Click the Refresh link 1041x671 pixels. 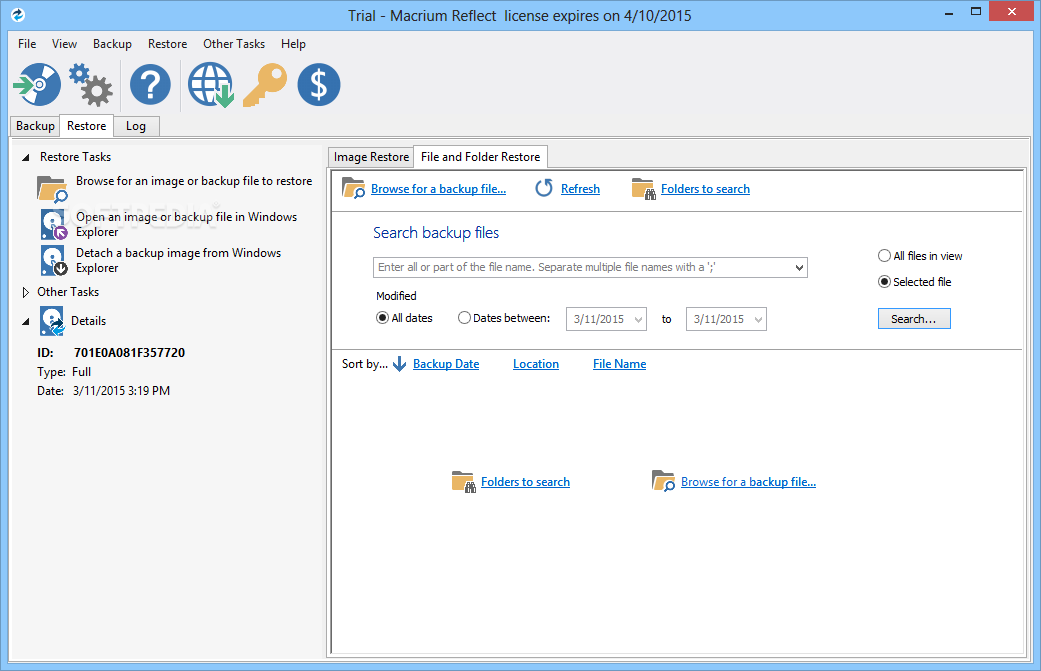(x=580, y=189)
